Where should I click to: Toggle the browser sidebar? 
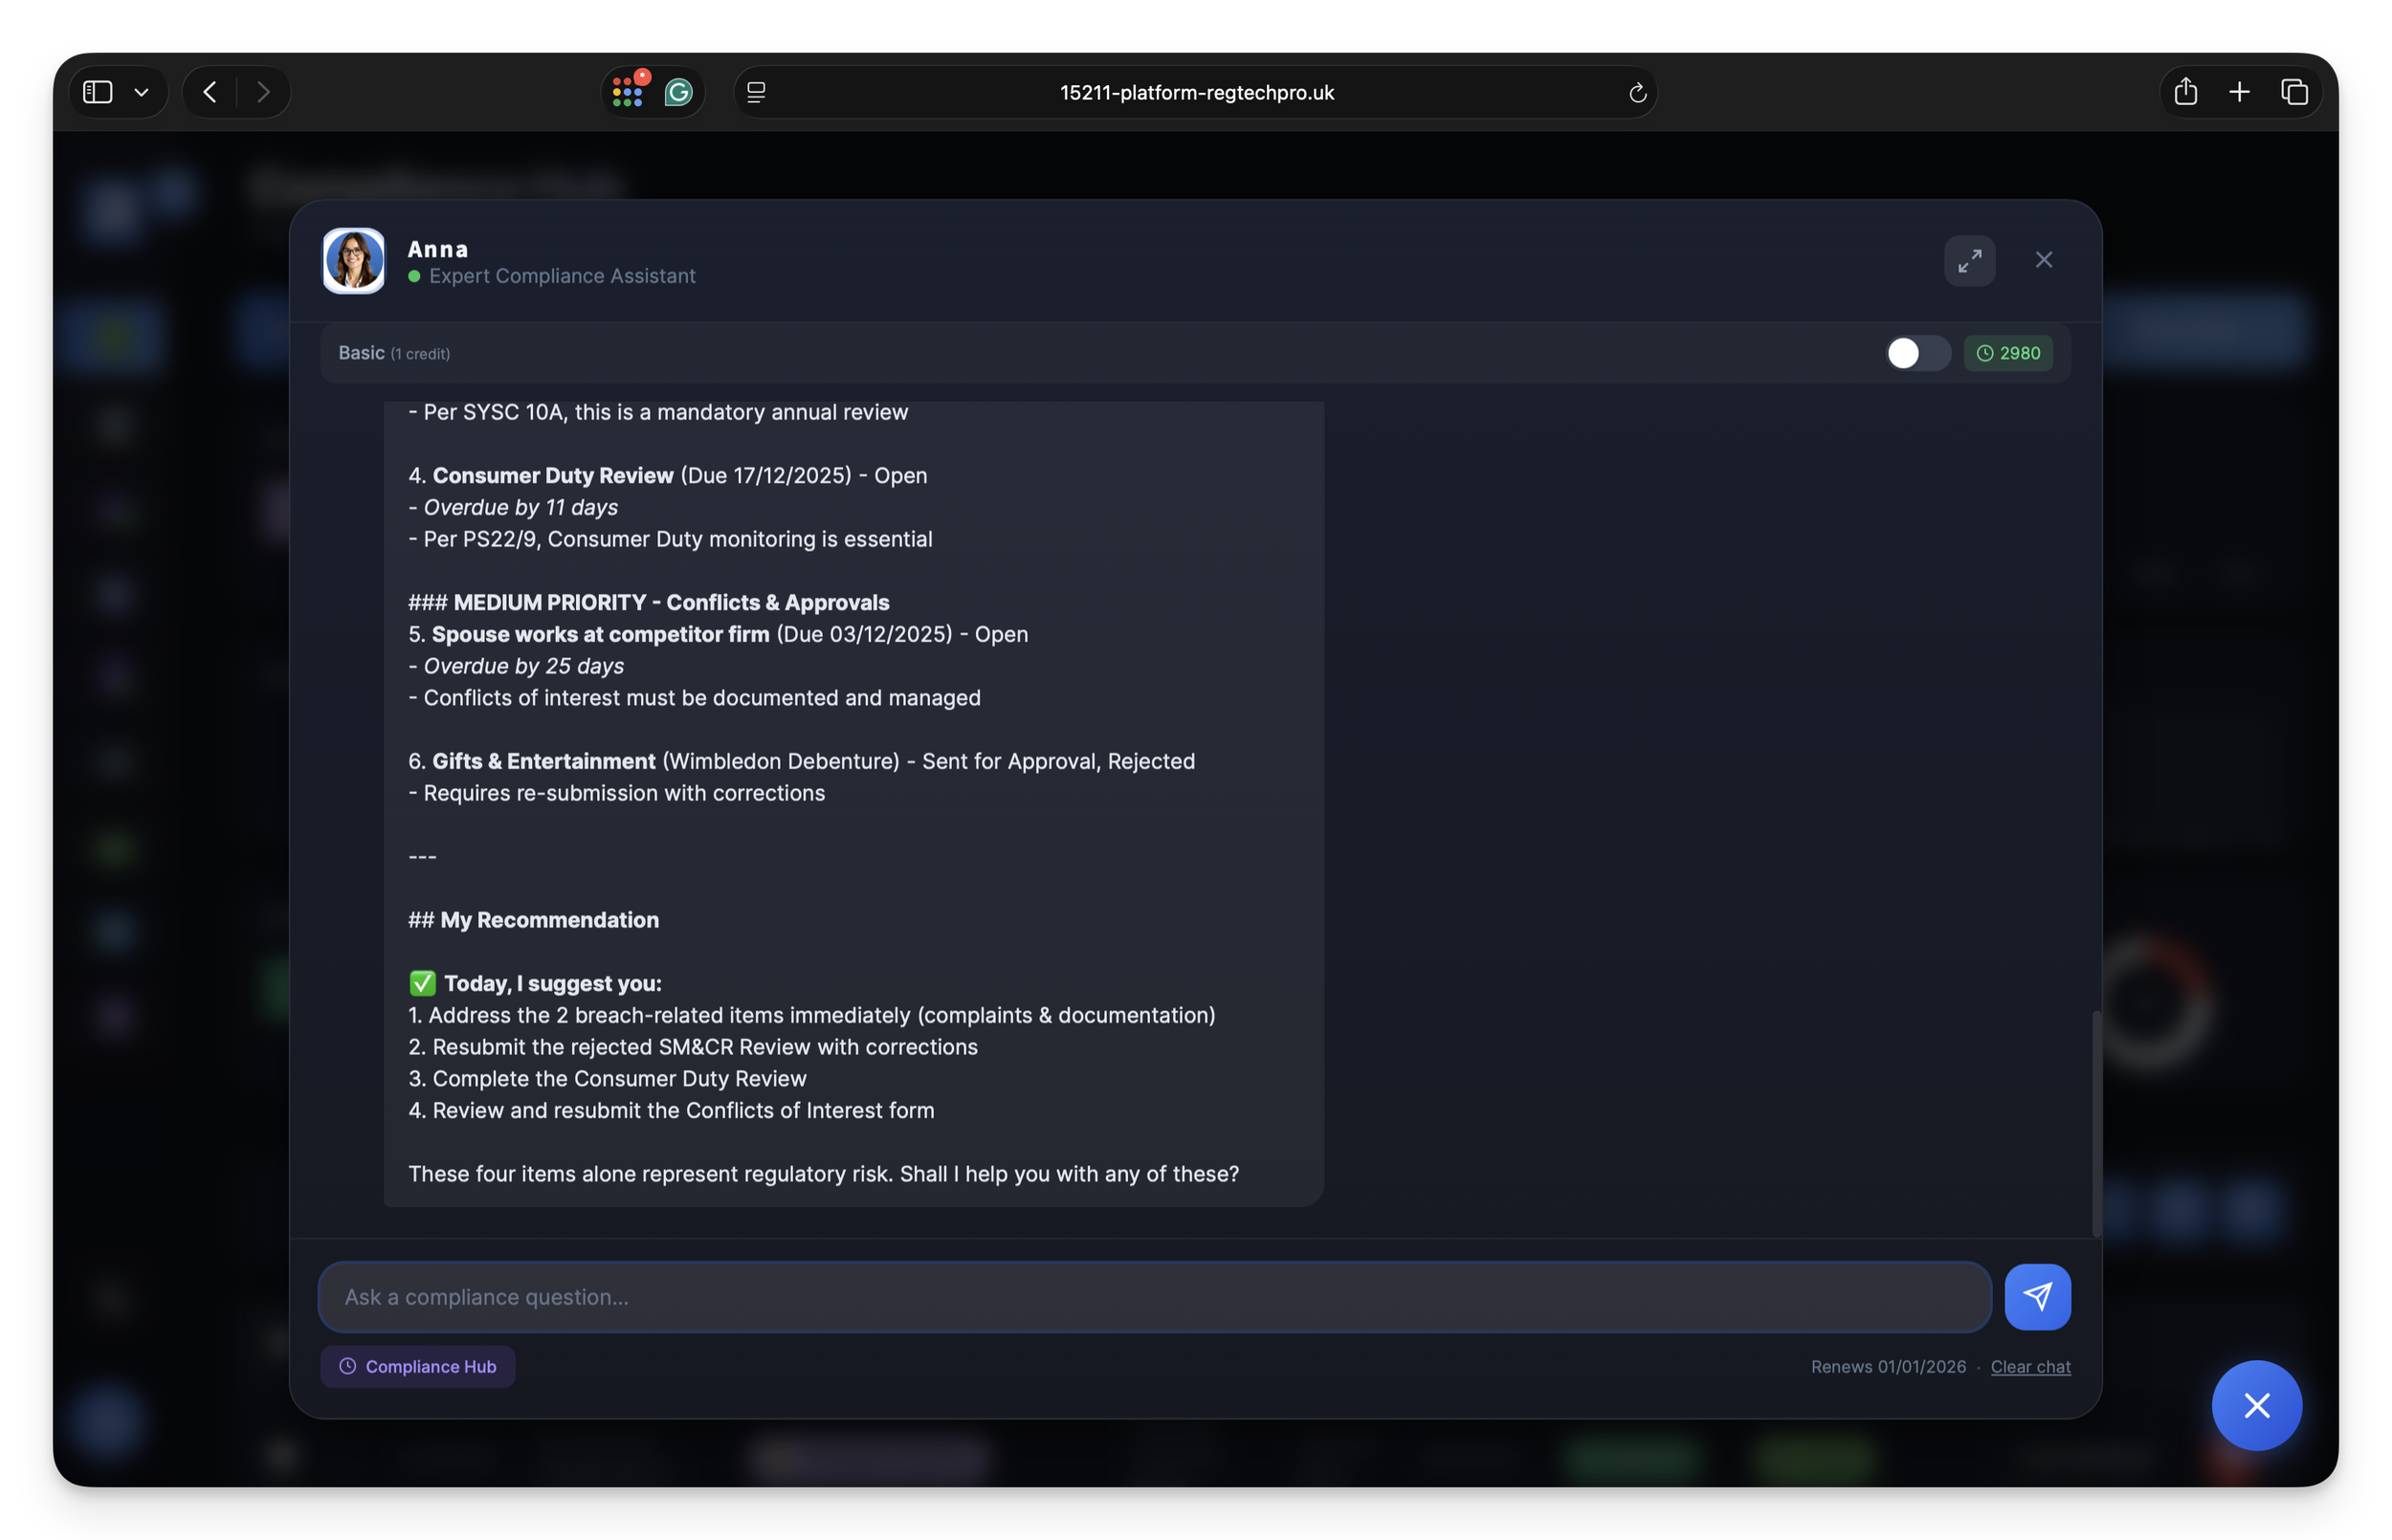tap(97, 92)
